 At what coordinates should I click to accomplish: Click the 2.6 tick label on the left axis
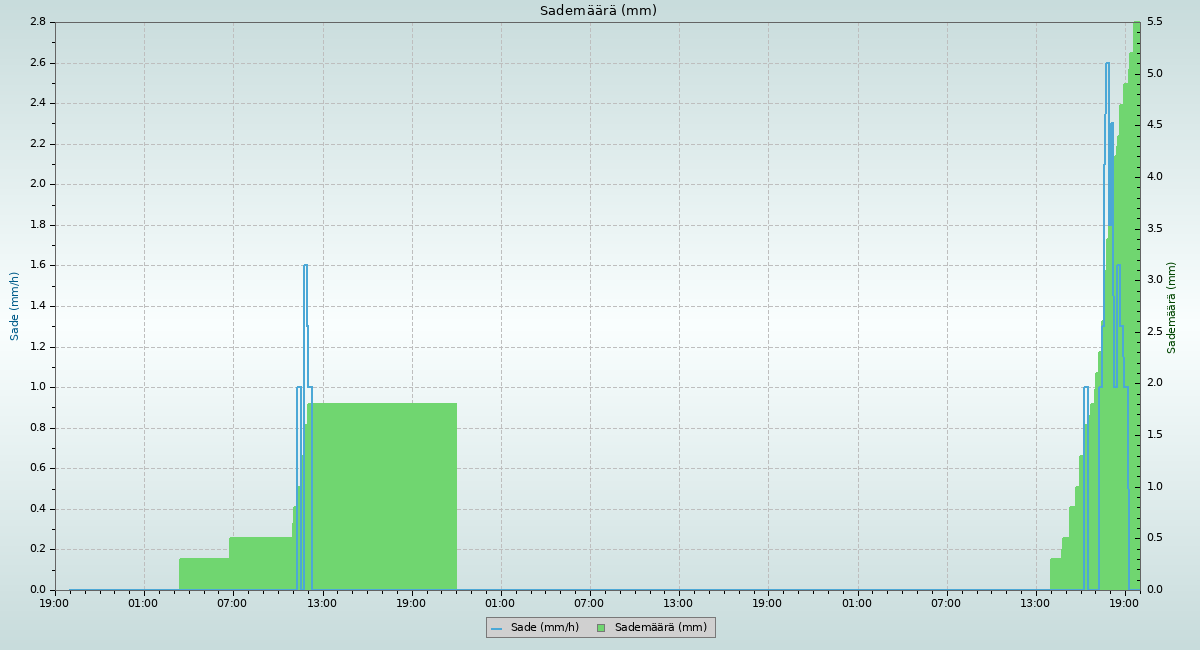37,63
